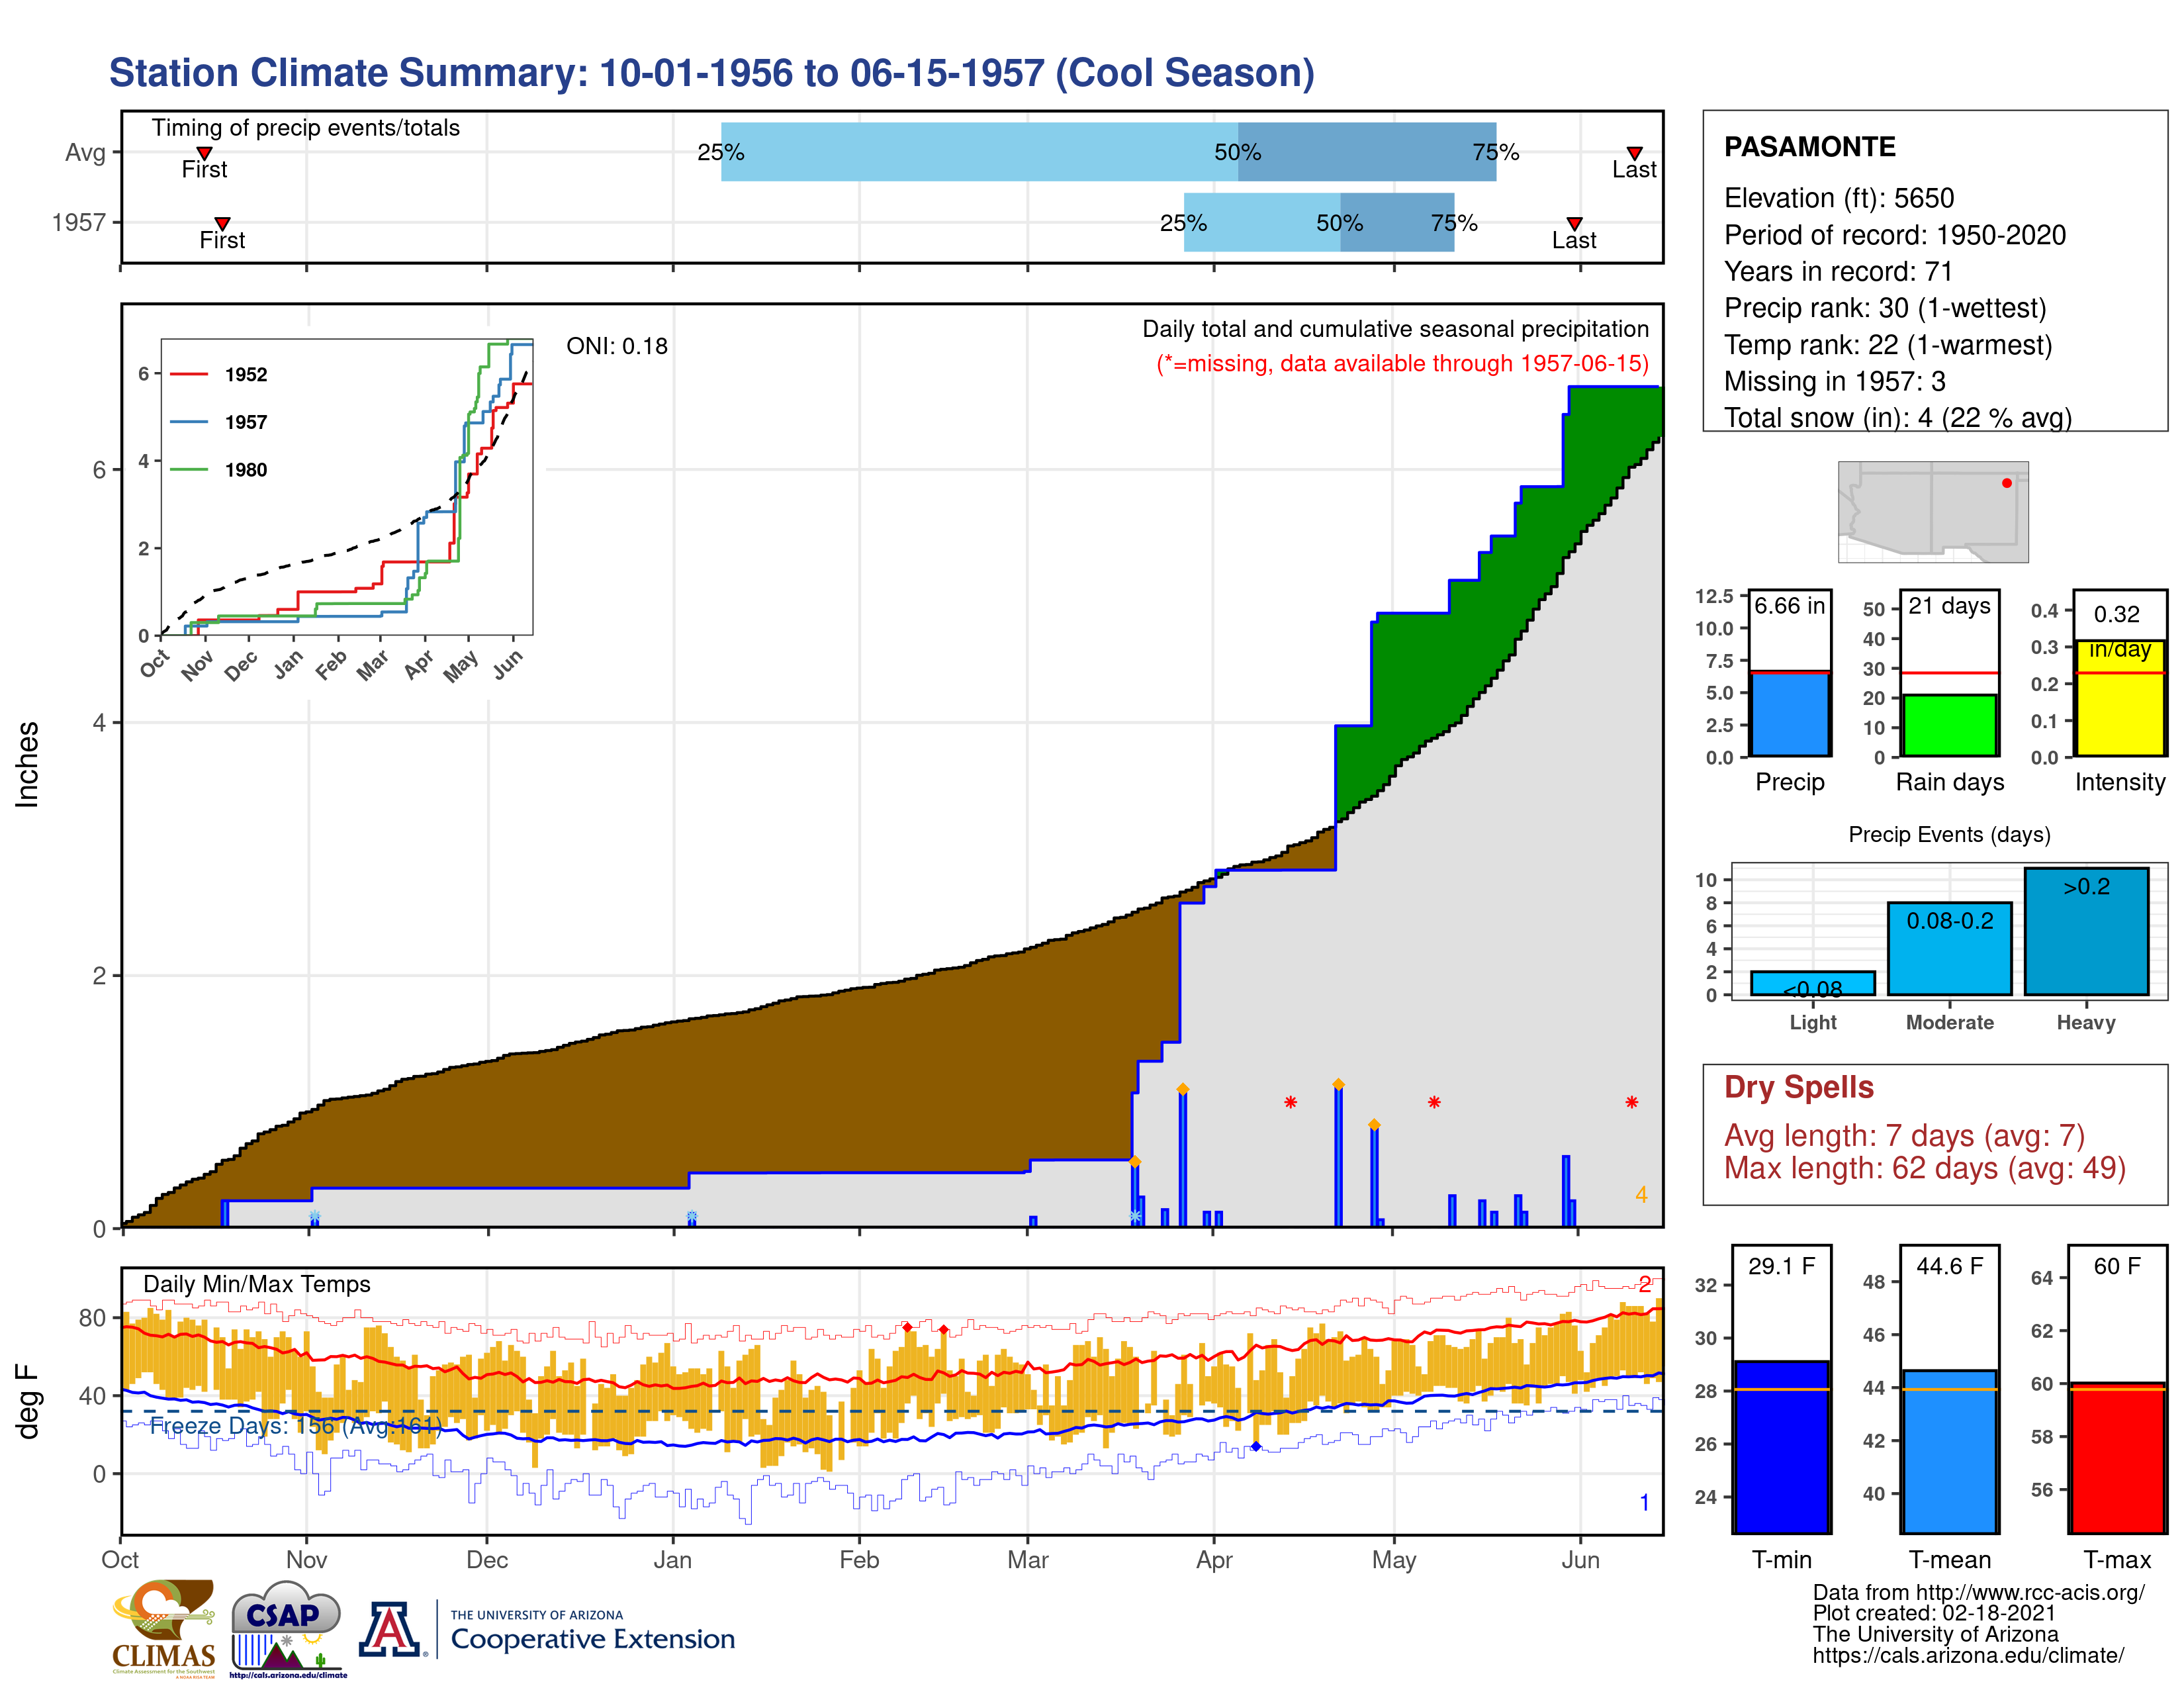The image size is (2184, 1688).
Task: Click the Heavy >0.2 precip events bar
Action: click(2086, 931)
